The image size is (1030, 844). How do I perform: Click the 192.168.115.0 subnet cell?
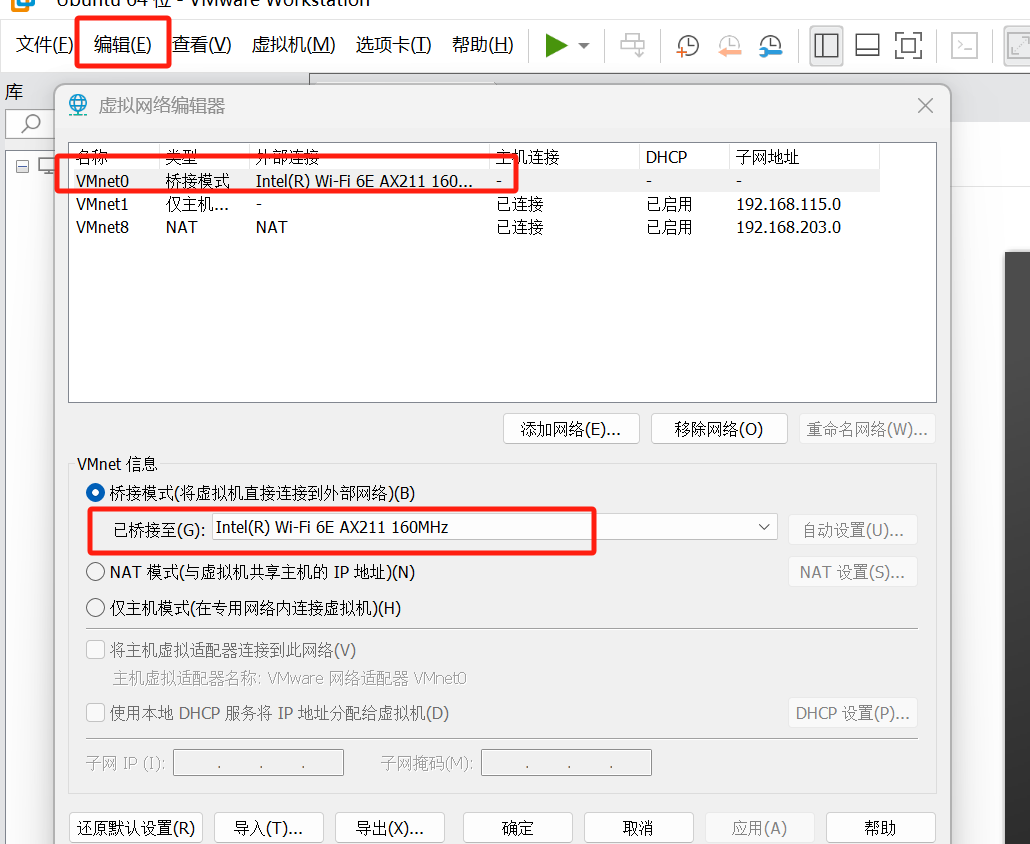tap(788, 204)
